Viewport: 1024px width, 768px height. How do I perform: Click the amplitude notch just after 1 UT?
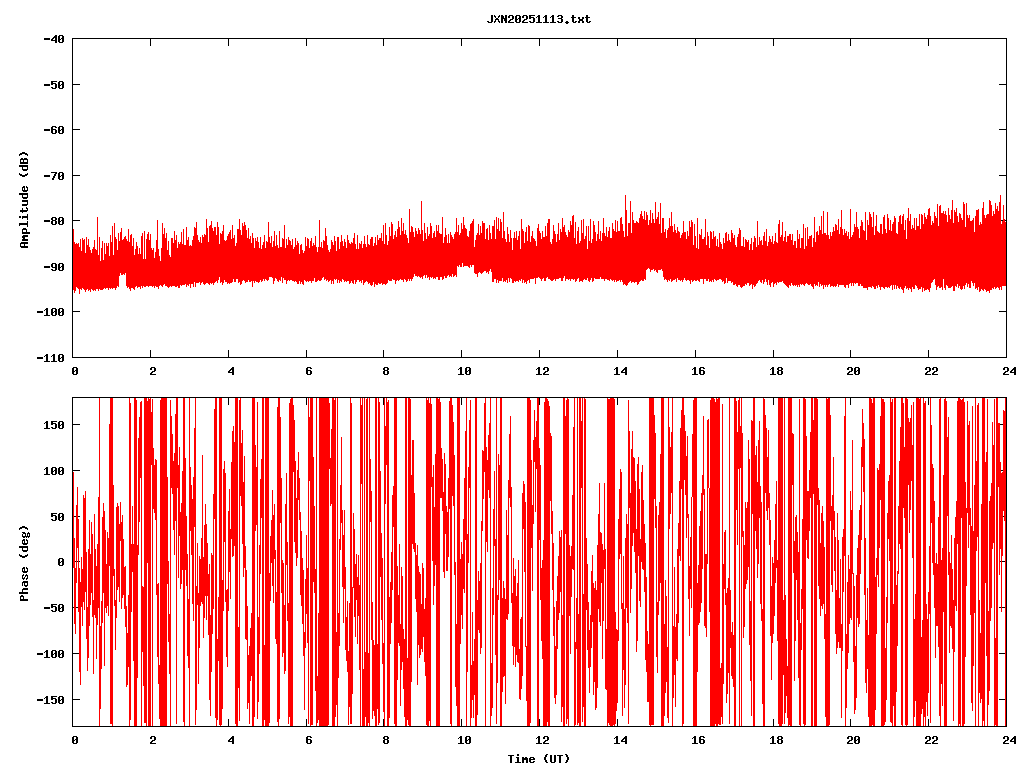[122, 277]
